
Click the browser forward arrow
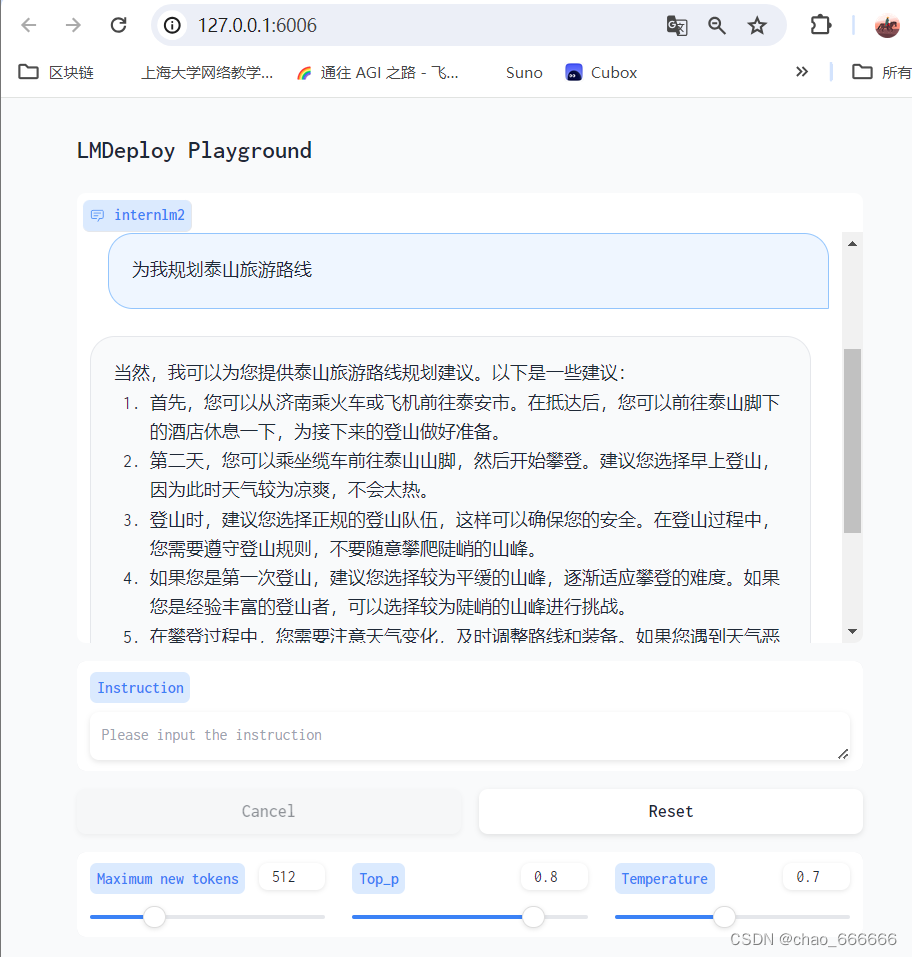[73, 25]
